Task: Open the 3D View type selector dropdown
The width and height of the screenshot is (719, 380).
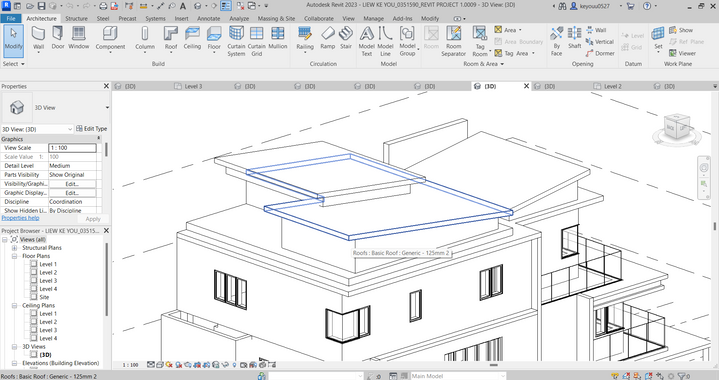Action: [x=107, y=108]
